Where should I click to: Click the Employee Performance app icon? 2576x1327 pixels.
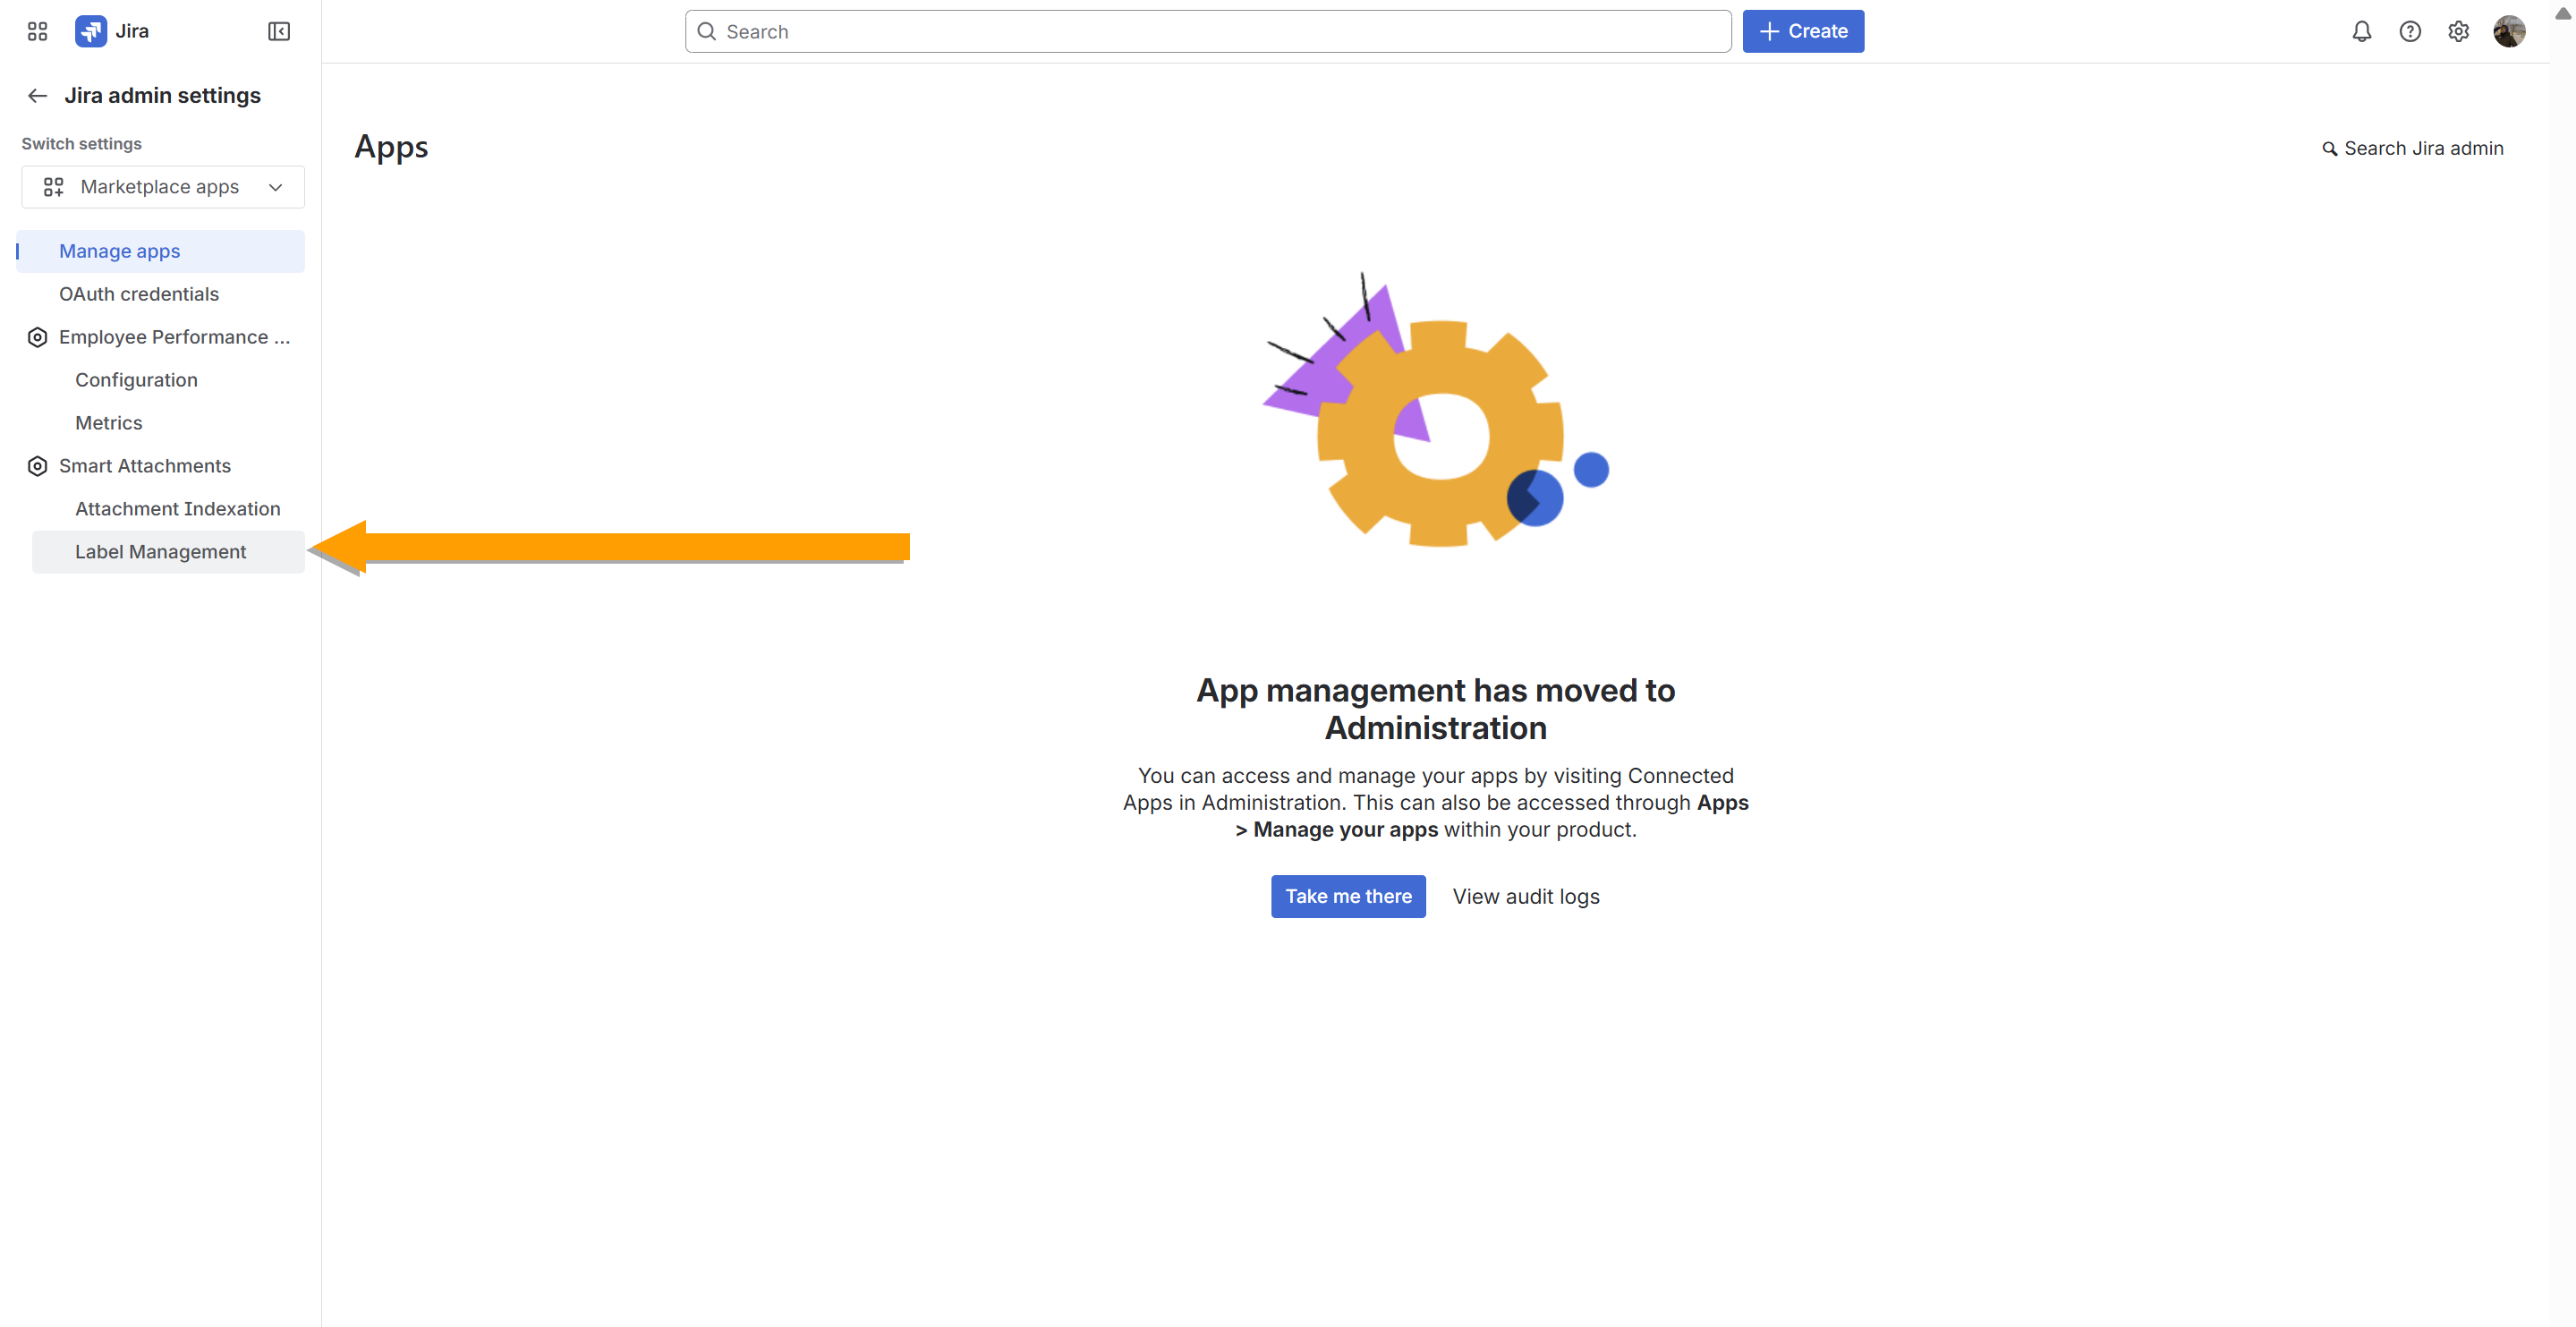(37, 337)
